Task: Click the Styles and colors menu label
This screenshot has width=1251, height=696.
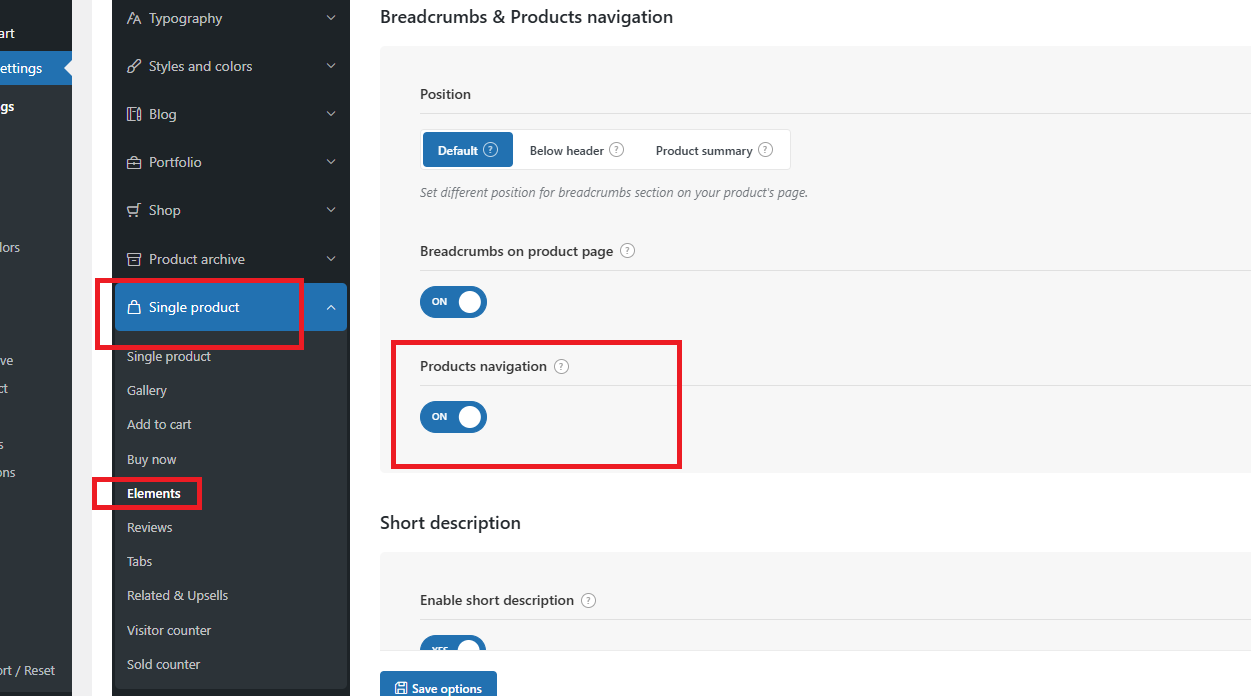Action: pyautogui.click(x=201, y=66)
